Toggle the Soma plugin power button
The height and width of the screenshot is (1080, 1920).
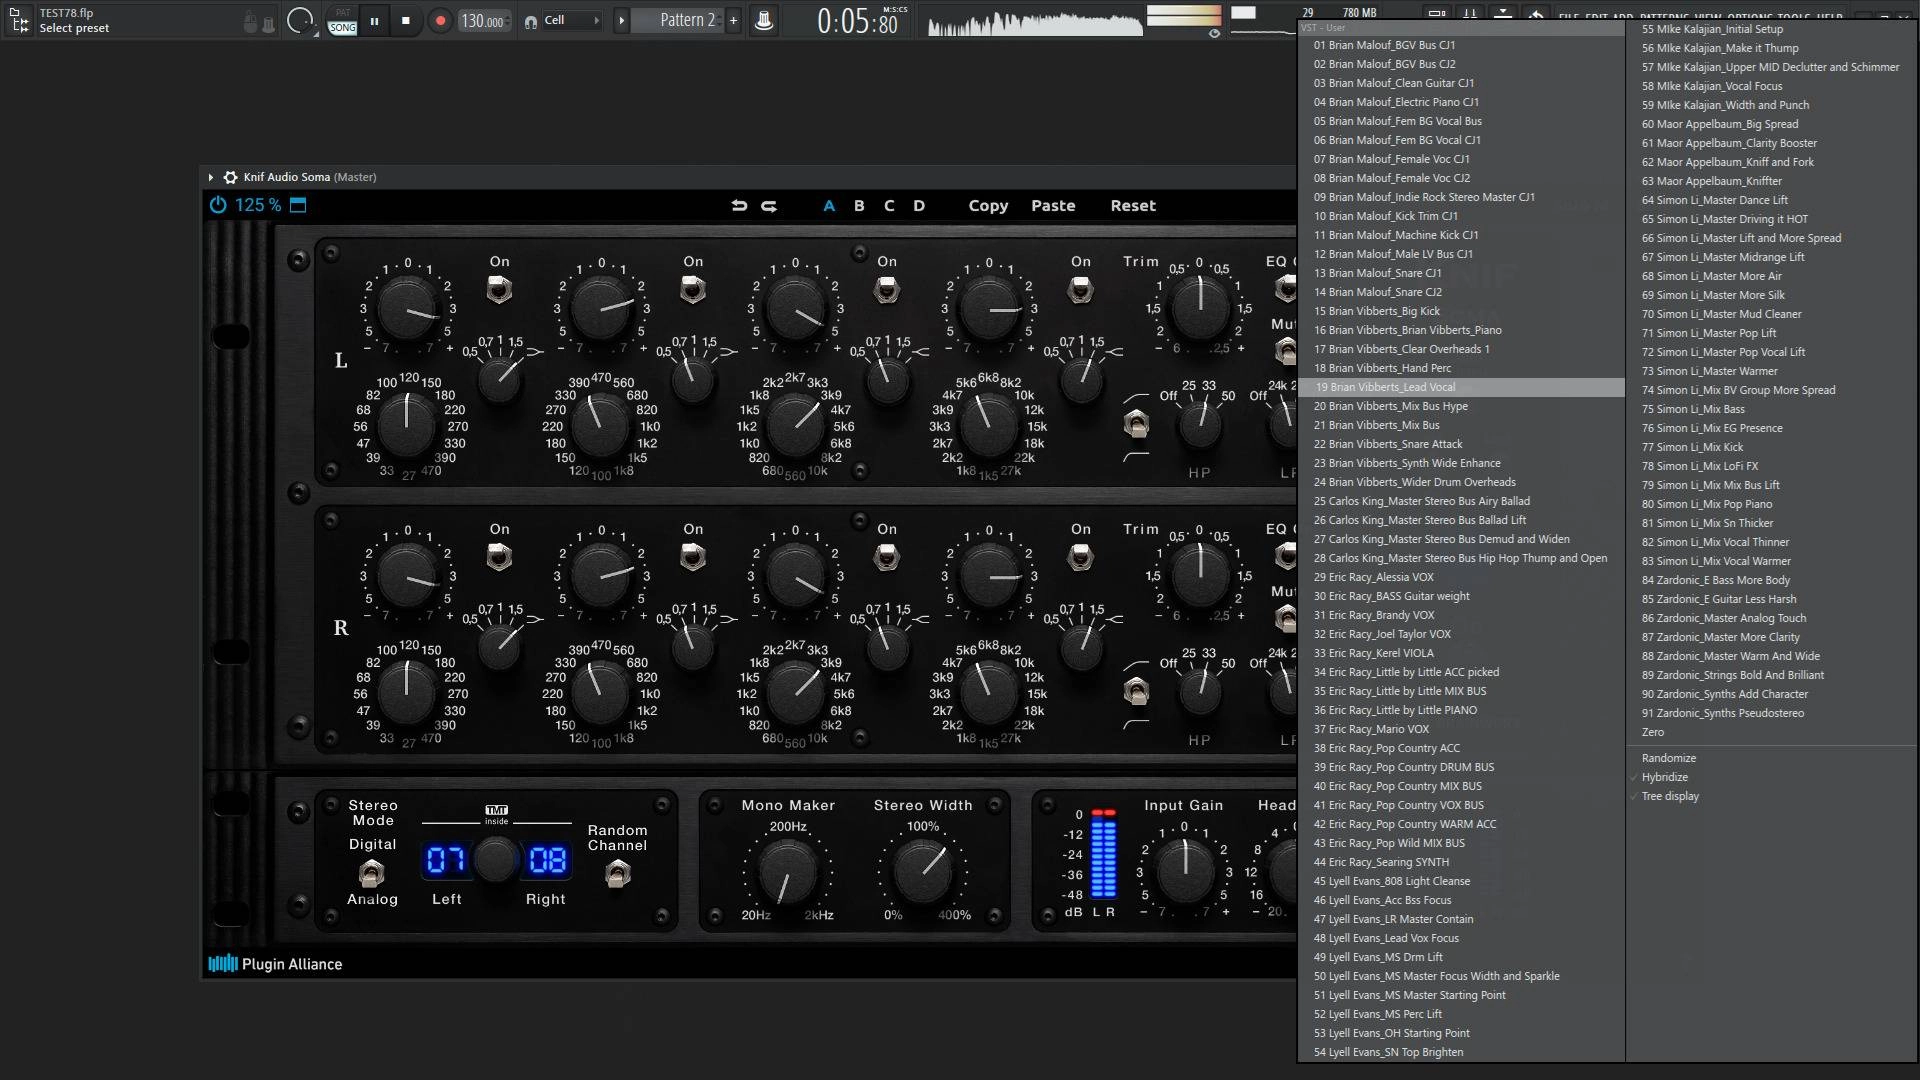coord(218,205)
